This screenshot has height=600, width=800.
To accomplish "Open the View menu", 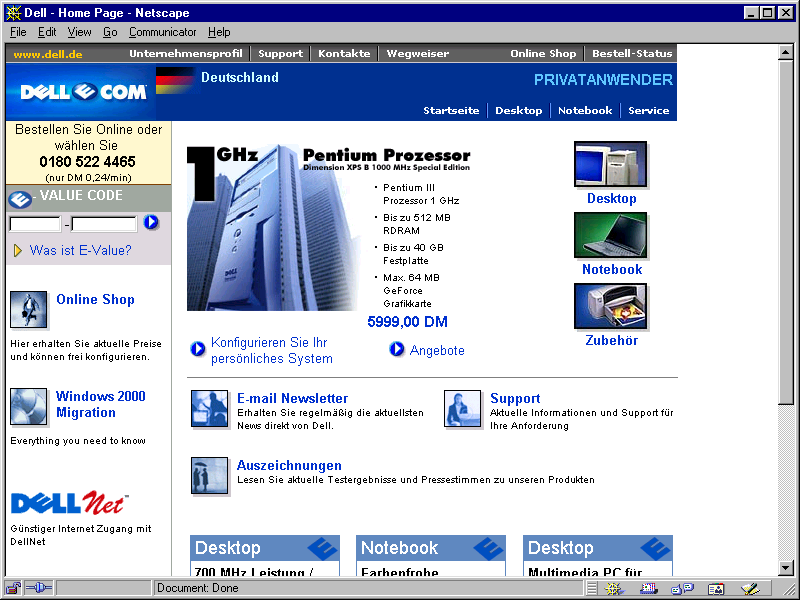I will point(80,32).
